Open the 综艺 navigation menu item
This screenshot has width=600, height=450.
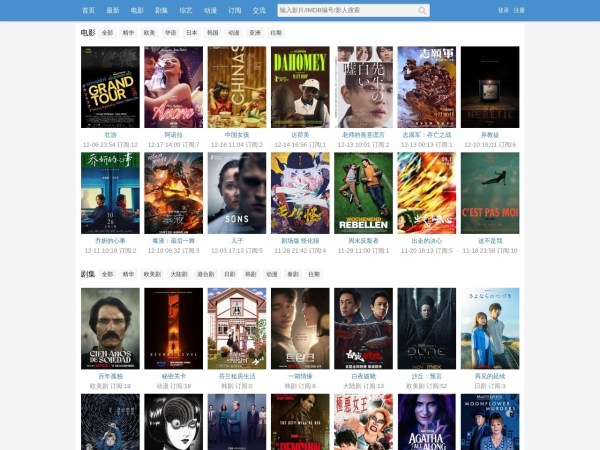(x=186, y=10)
